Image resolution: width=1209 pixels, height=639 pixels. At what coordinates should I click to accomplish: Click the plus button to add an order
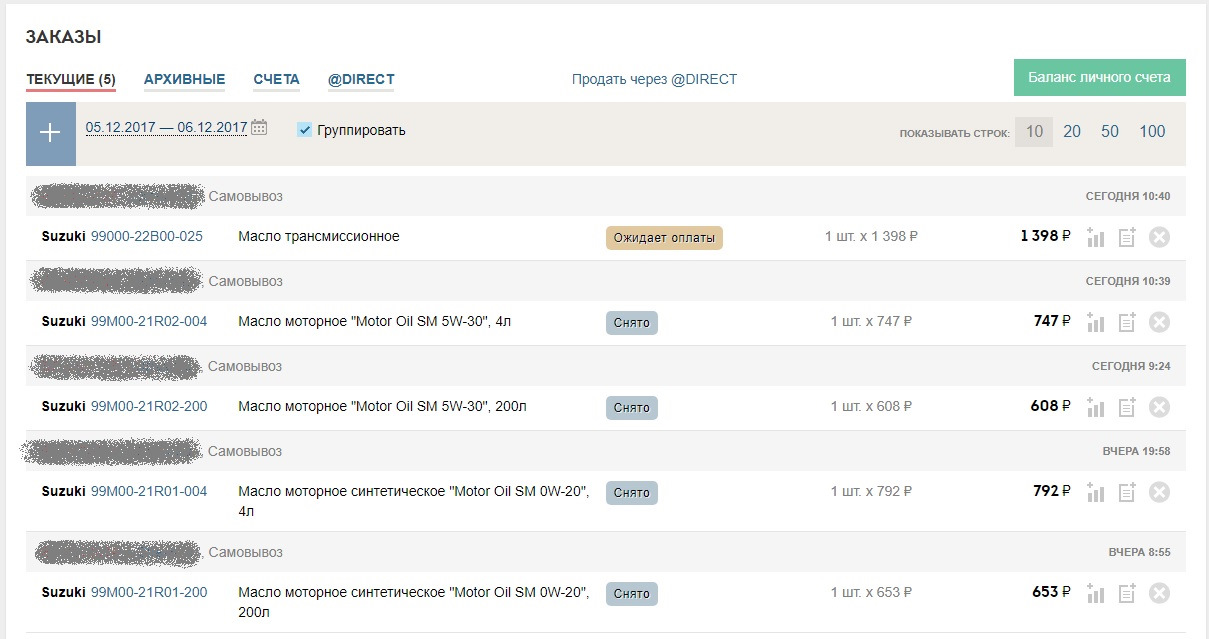pyautogui.click(x=50, y=133)
